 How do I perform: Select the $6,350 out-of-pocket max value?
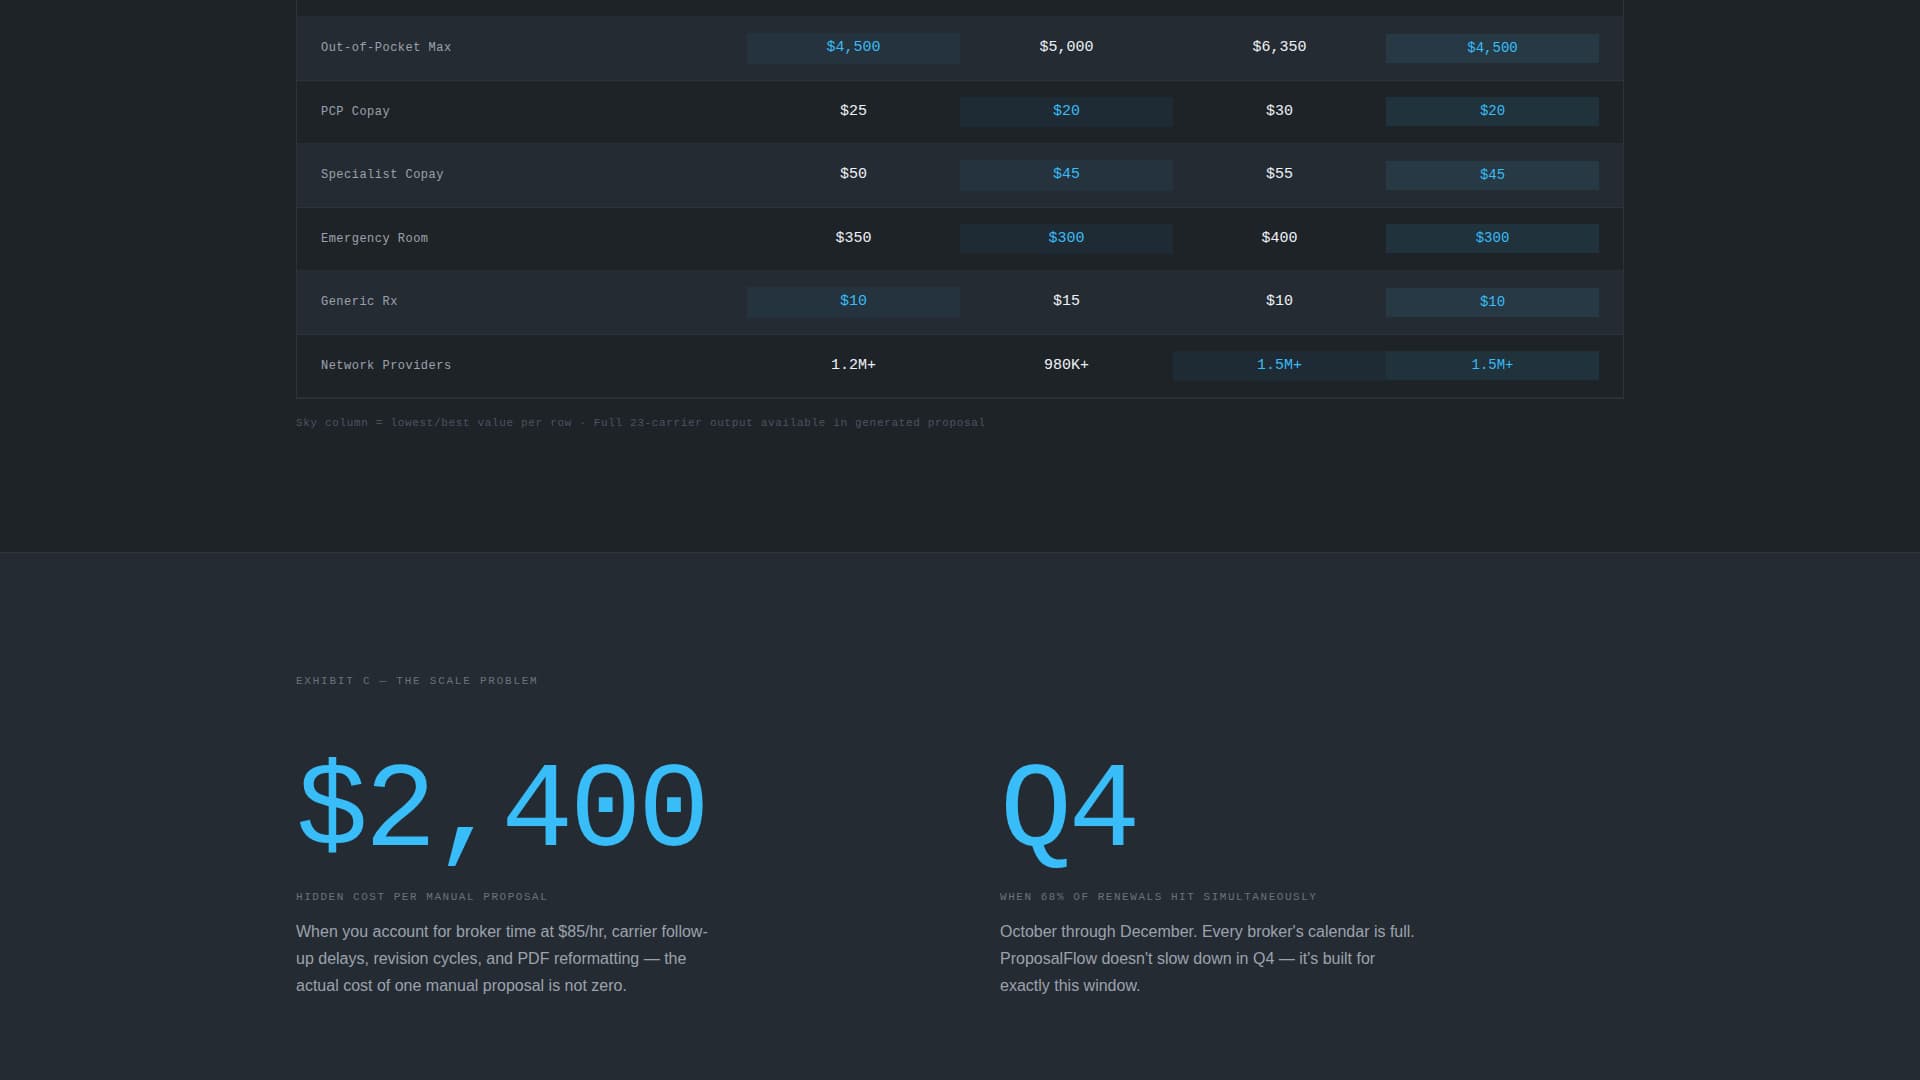pos(1279,47)
